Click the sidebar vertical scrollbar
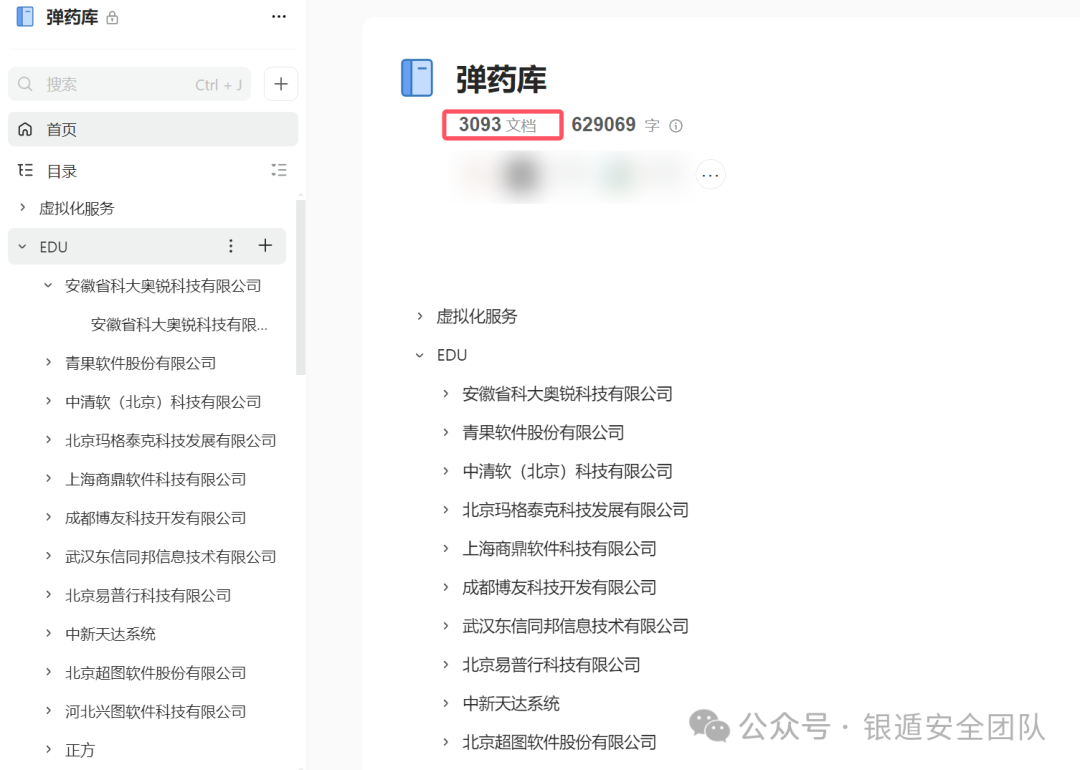1080x770 pixels. [x=300, y=287]
